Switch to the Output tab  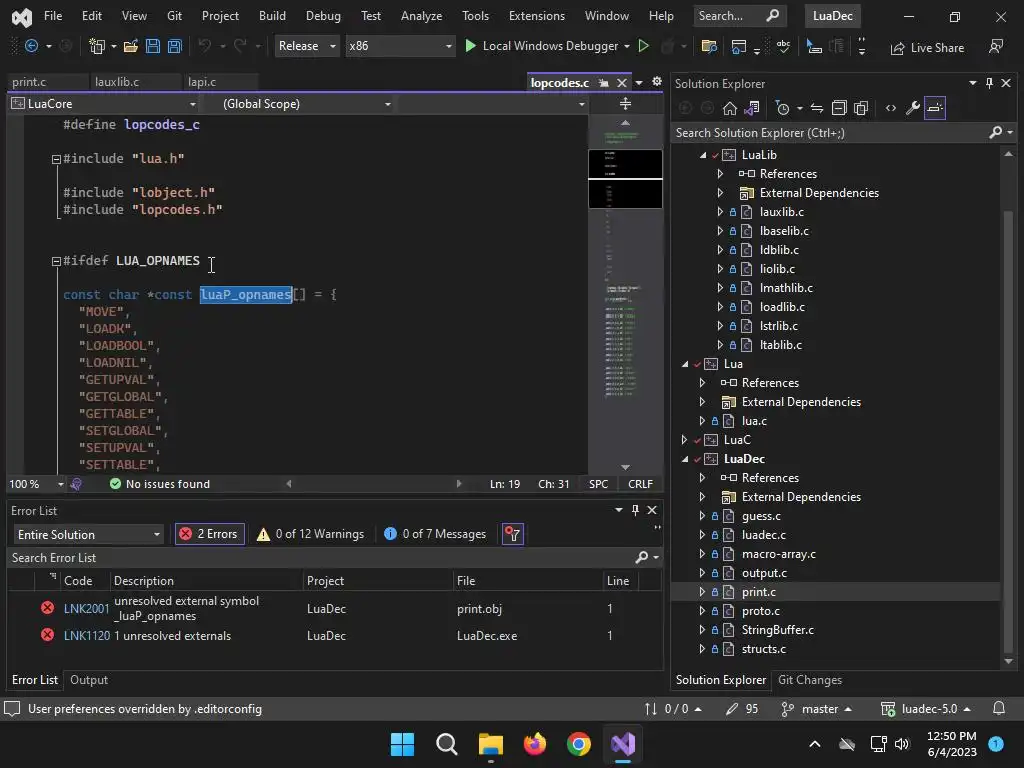89,680
